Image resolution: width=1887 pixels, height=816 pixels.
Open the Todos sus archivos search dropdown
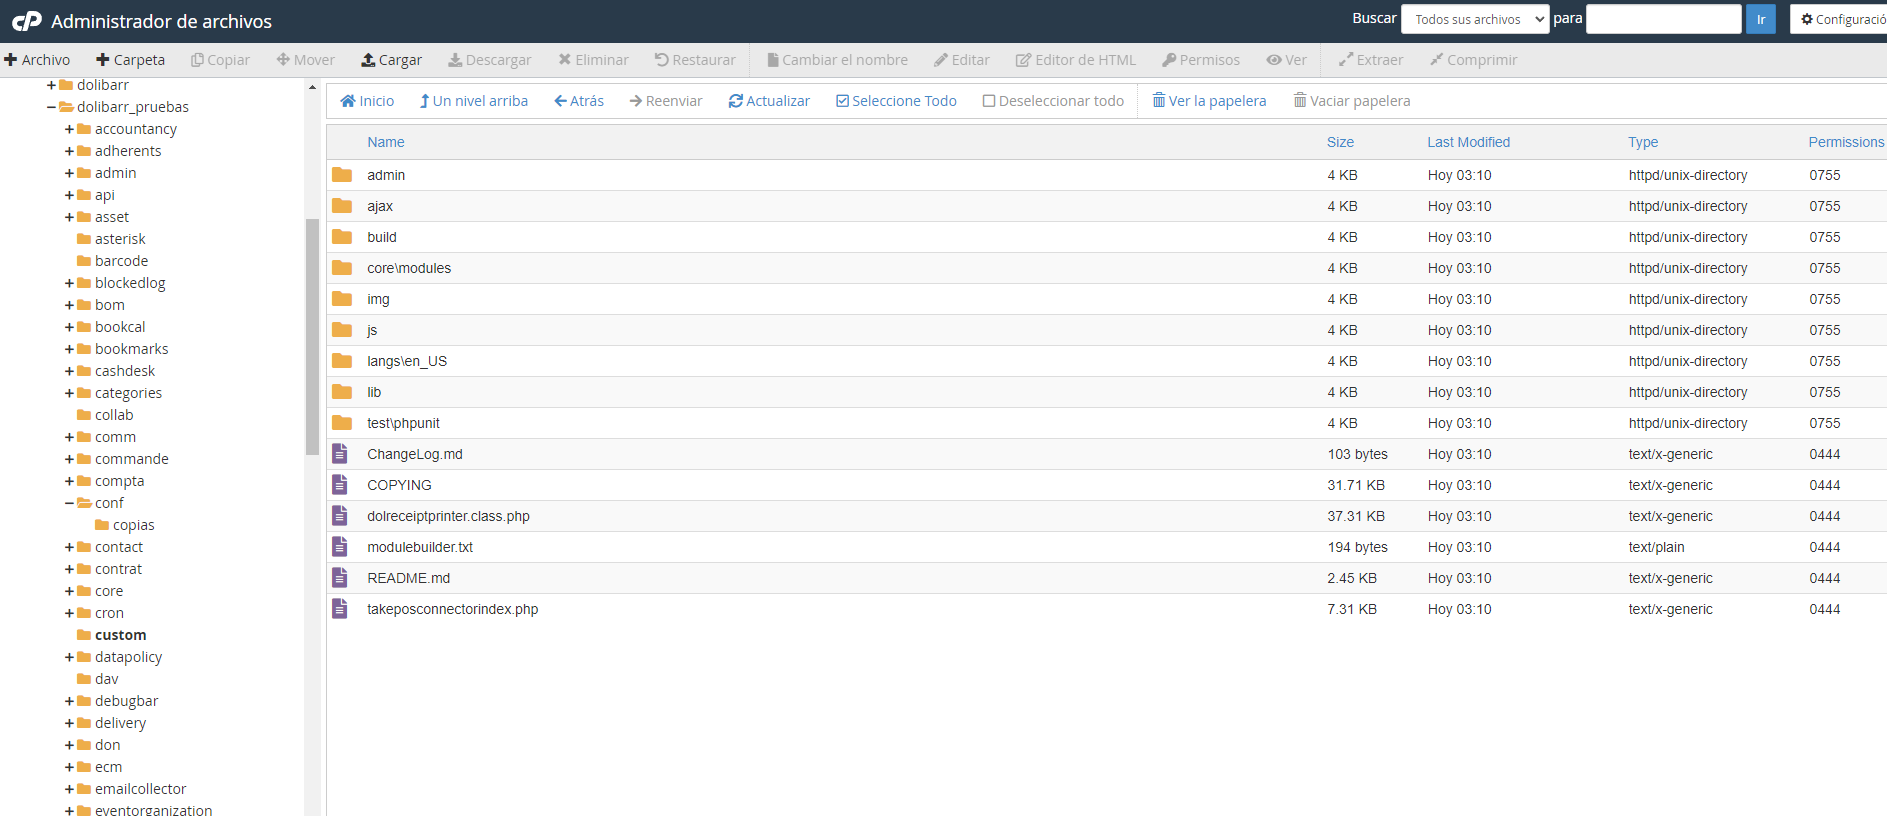click(x=1475, y=19)
